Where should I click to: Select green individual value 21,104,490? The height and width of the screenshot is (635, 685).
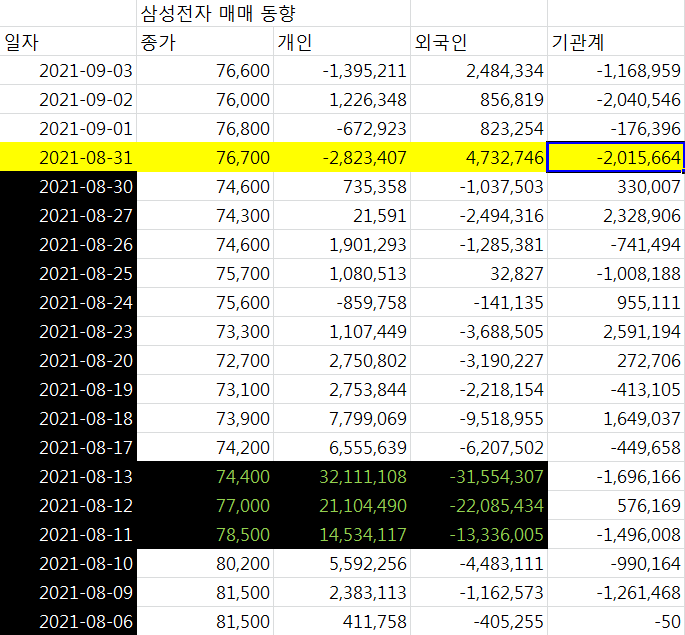(342, 505)
